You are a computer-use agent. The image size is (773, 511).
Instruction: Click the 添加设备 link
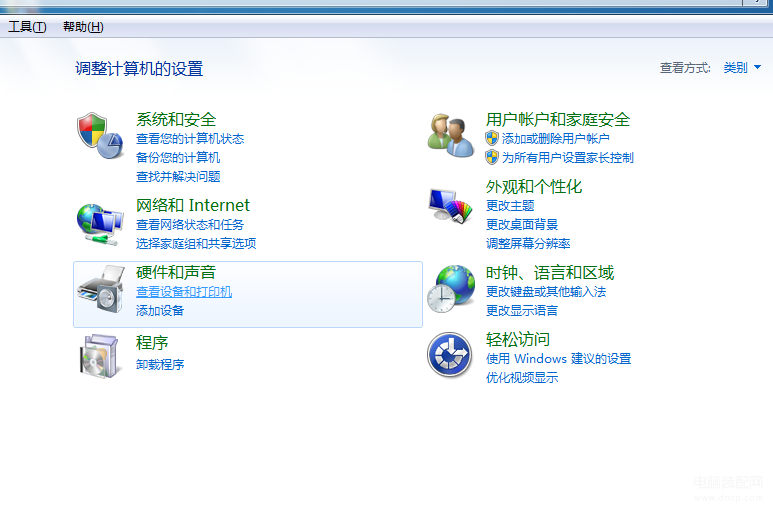pyautogui.click(x=160, y=310)
